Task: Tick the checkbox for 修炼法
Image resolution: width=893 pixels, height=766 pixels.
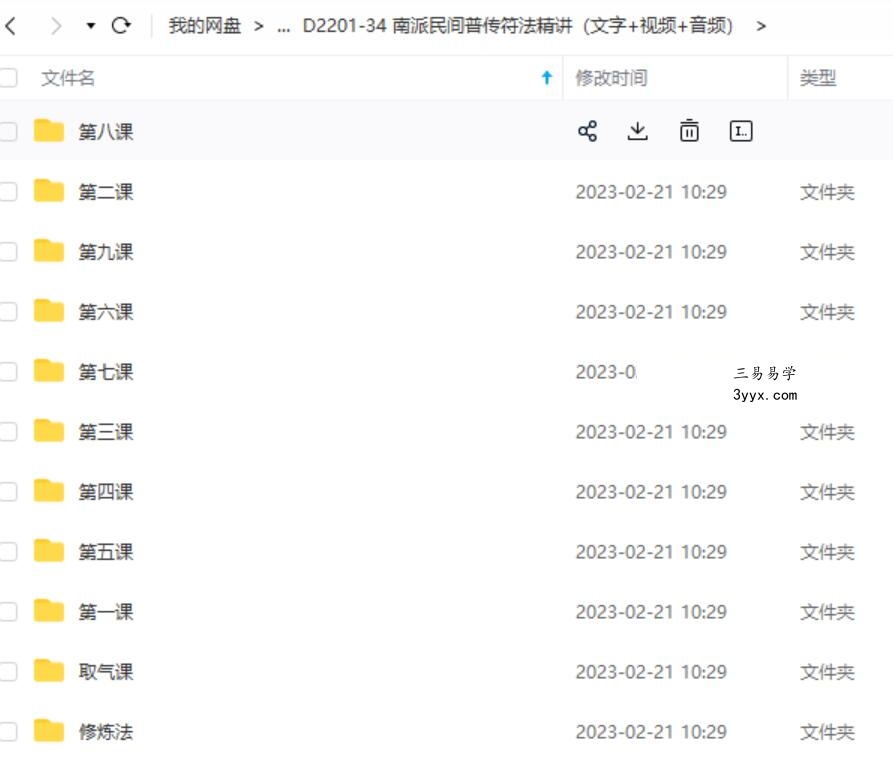Action: pos(8,731)
